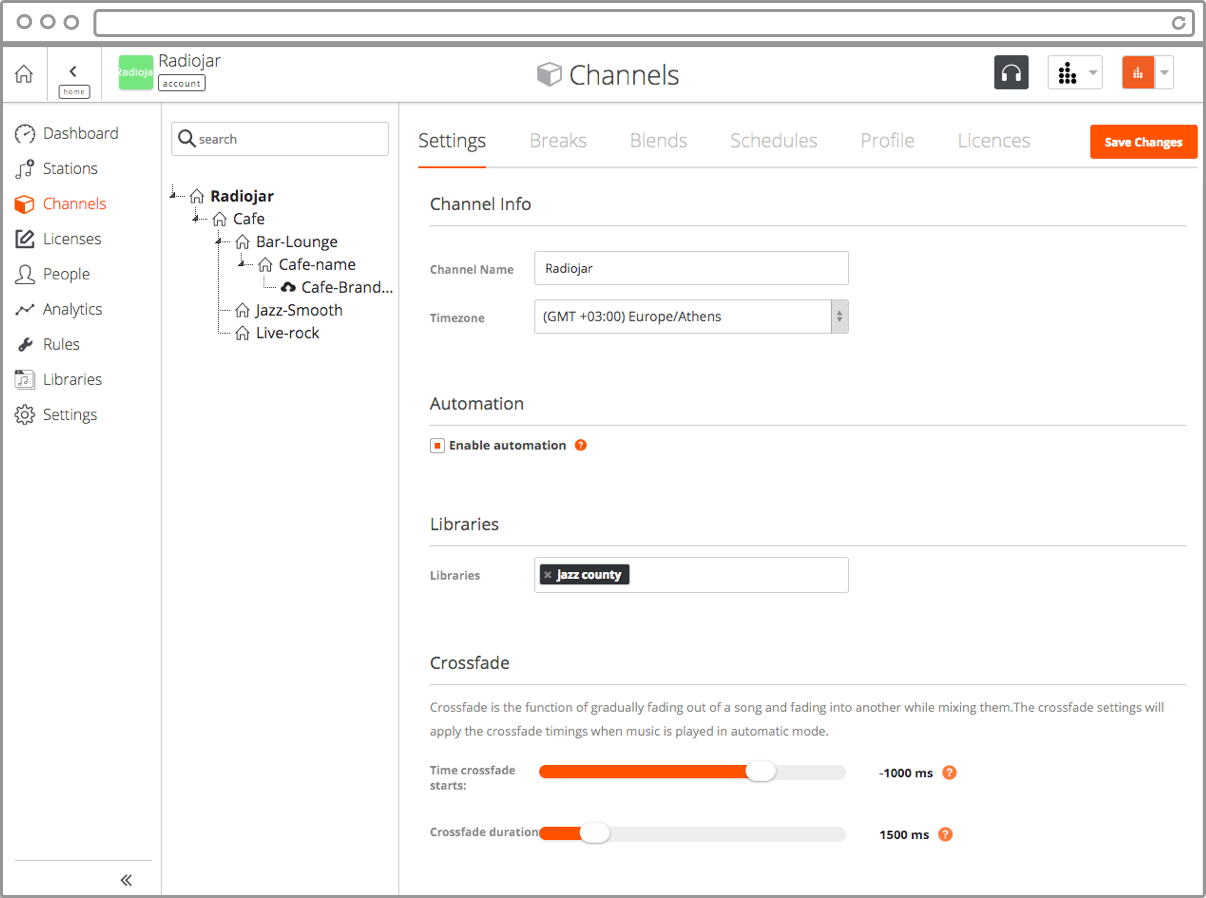
Task: Open Libraries in the sidebar
Action: 72,379
